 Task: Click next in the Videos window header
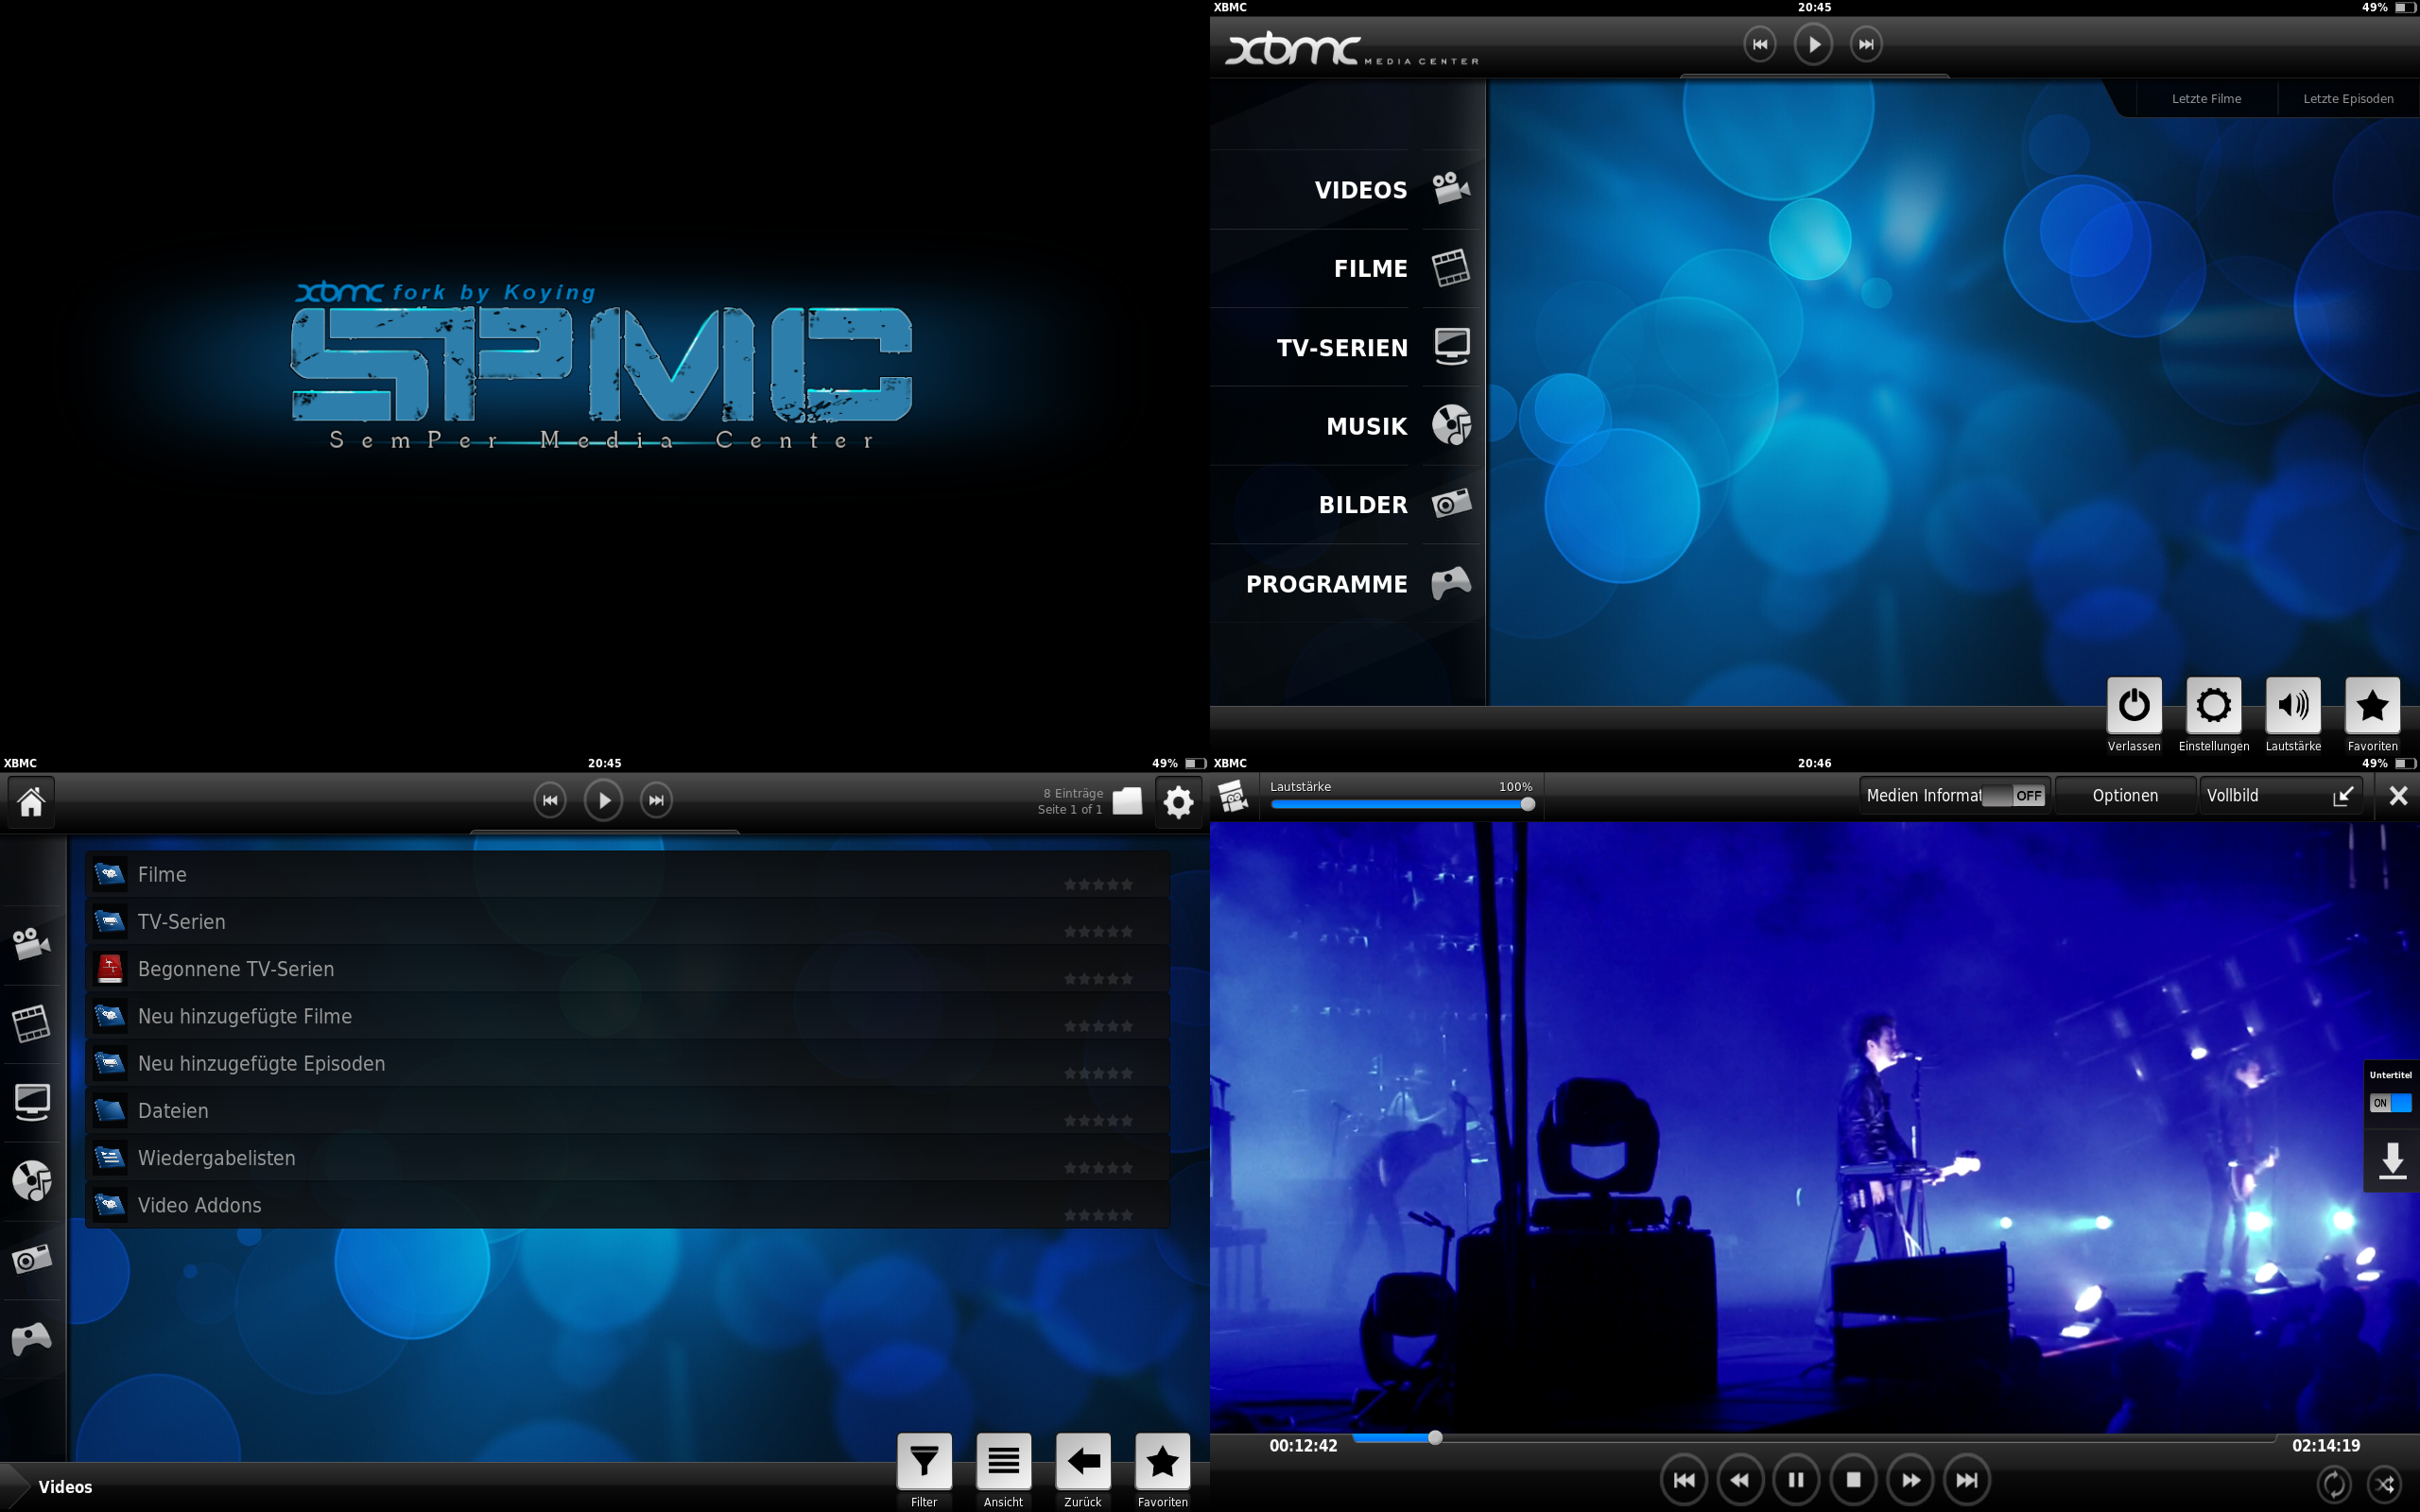(x=656, y=800)
